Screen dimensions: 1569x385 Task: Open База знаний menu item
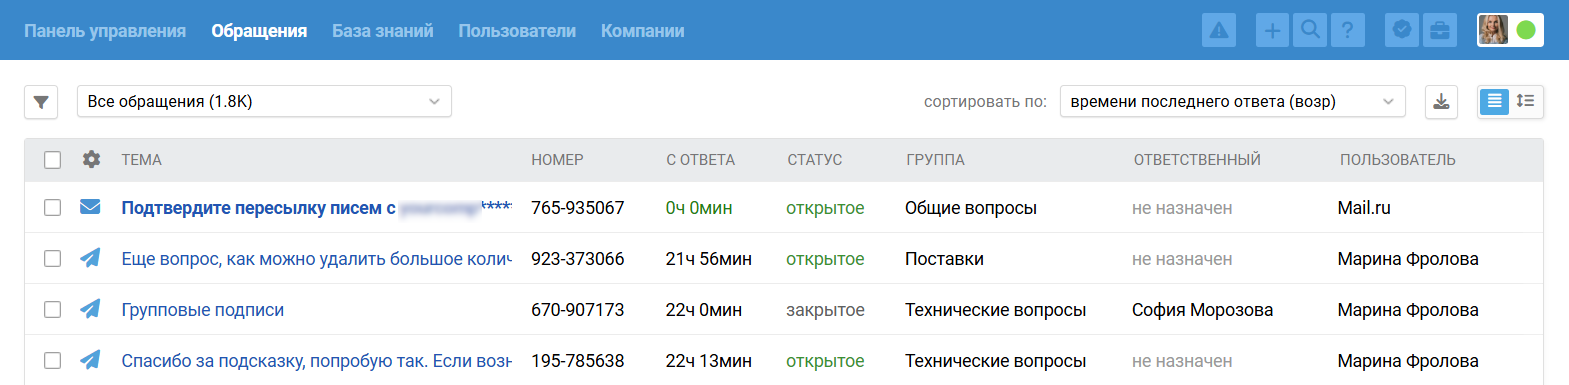pyautogui.click(x=383, y=31)
